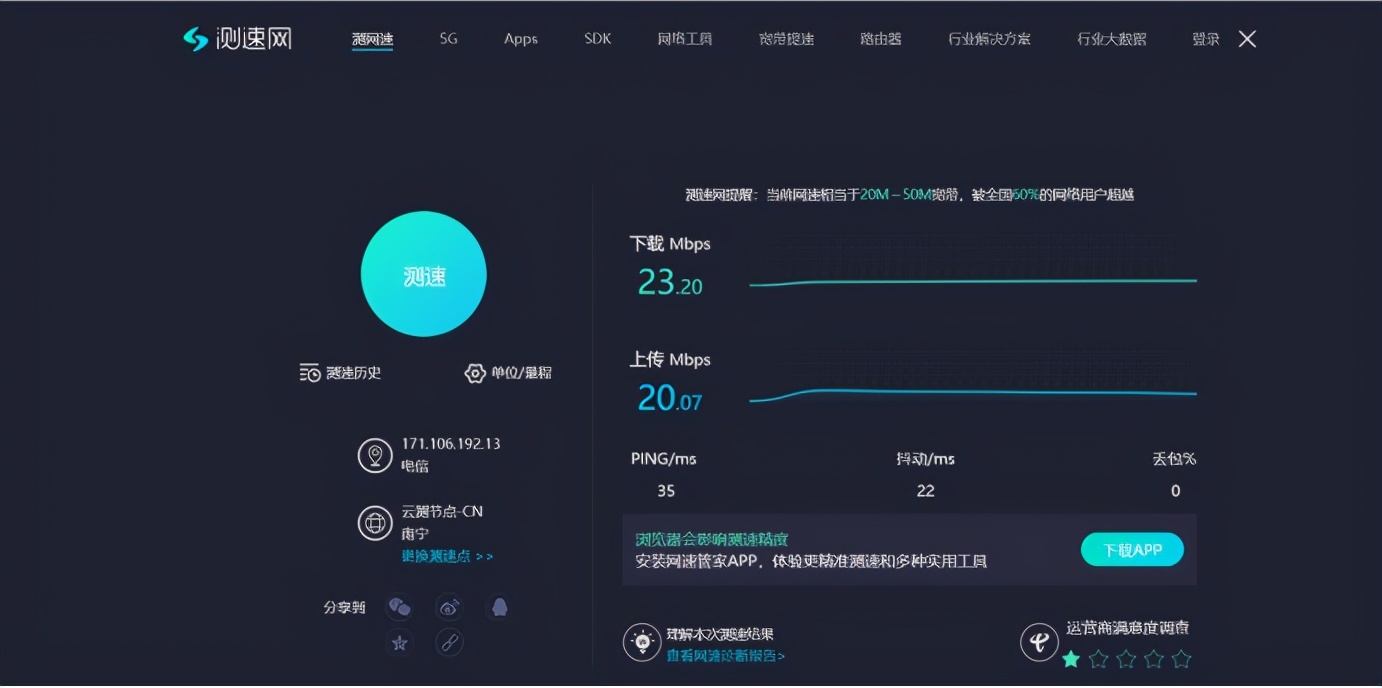Open the SDK menu item
The image size is (1382, 688).
pyautogui.click(x=598, y=39)
